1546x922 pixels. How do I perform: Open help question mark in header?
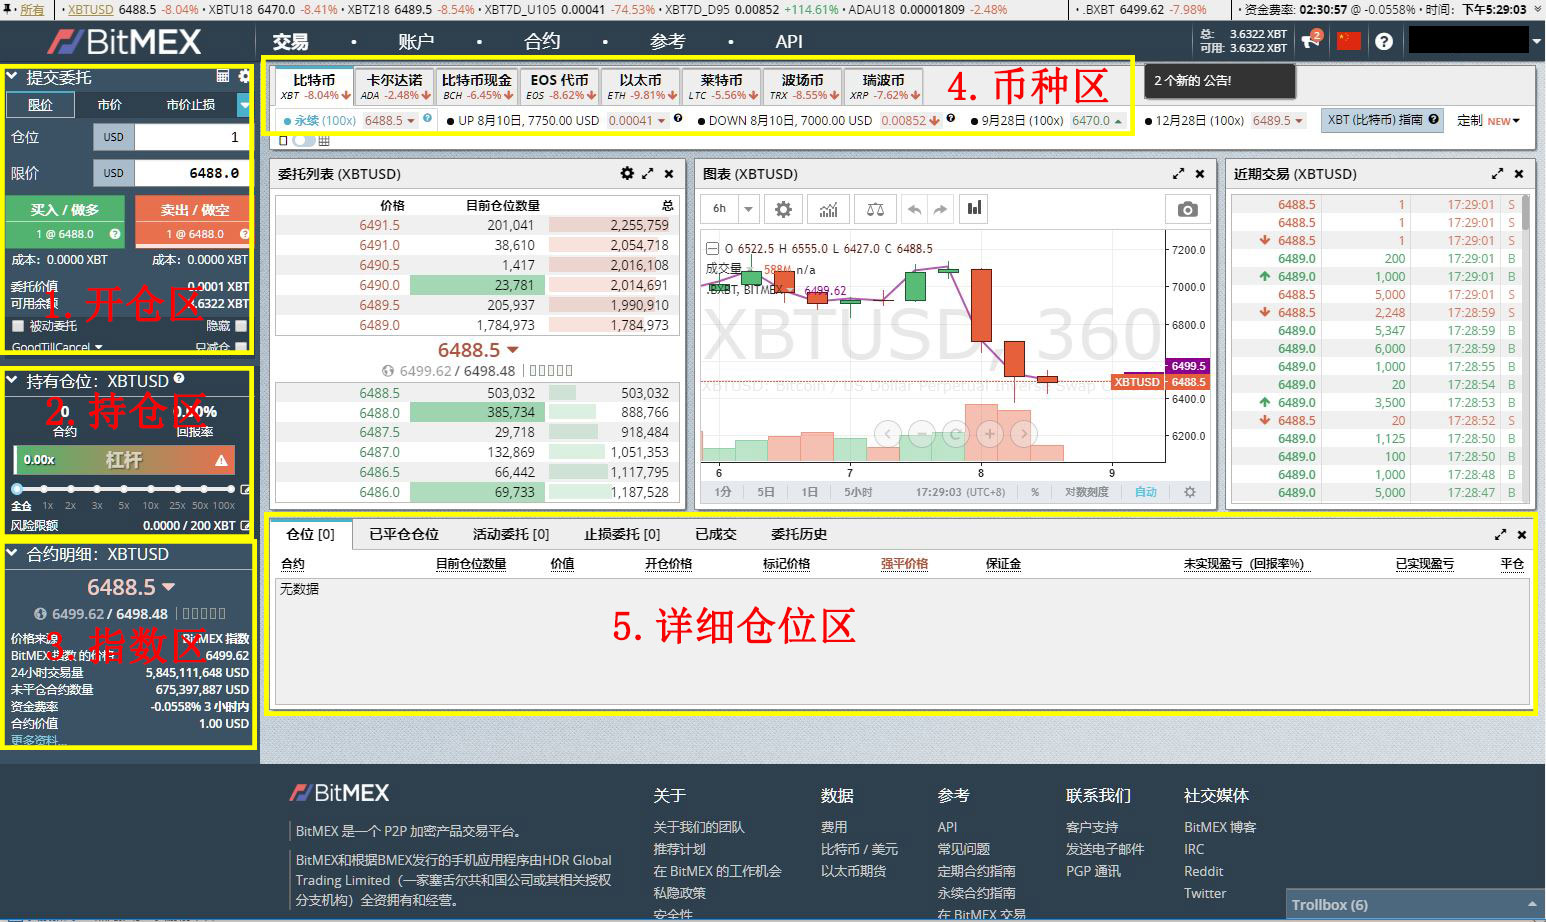[1384, 41]
